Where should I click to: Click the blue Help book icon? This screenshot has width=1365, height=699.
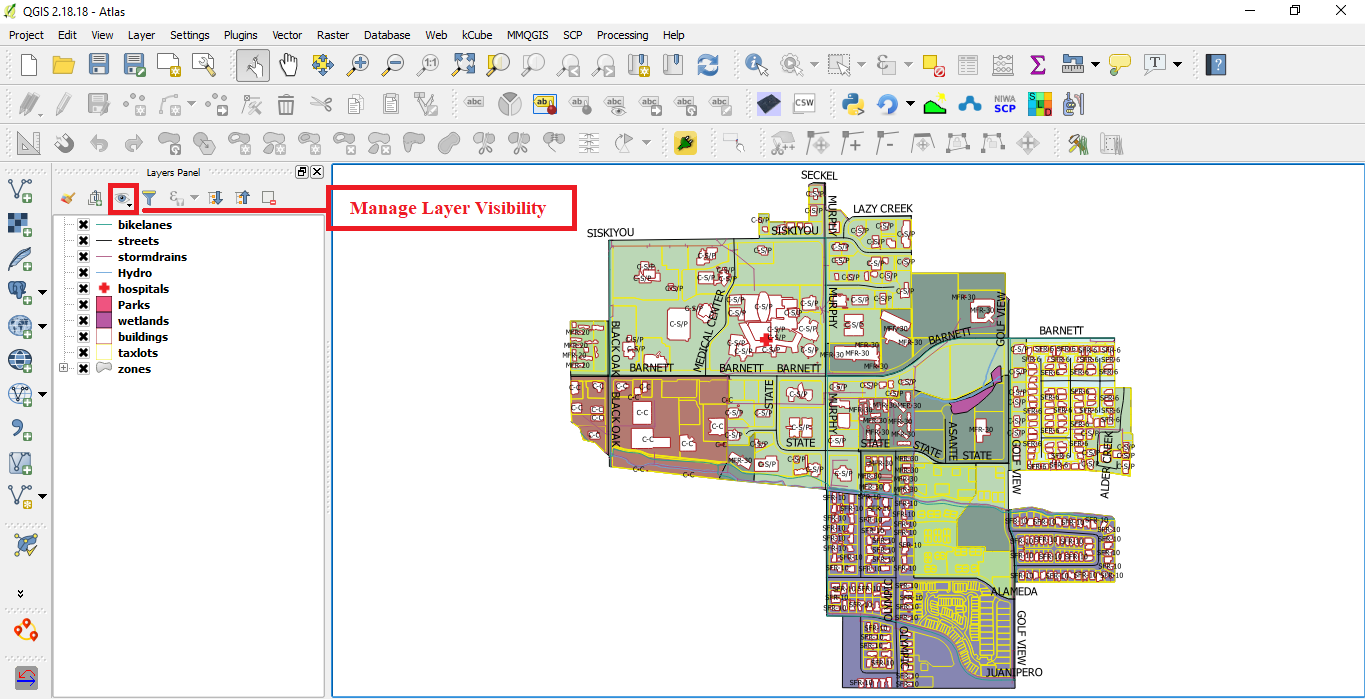[1216, 65]
